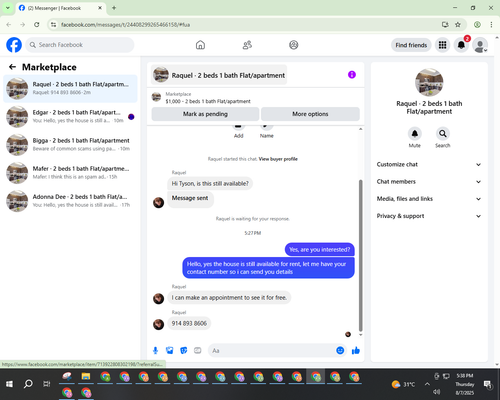This screenshot has width=500, height=400.
Task: Bookmark this page with the star icon
Action: tap(458, 25)
